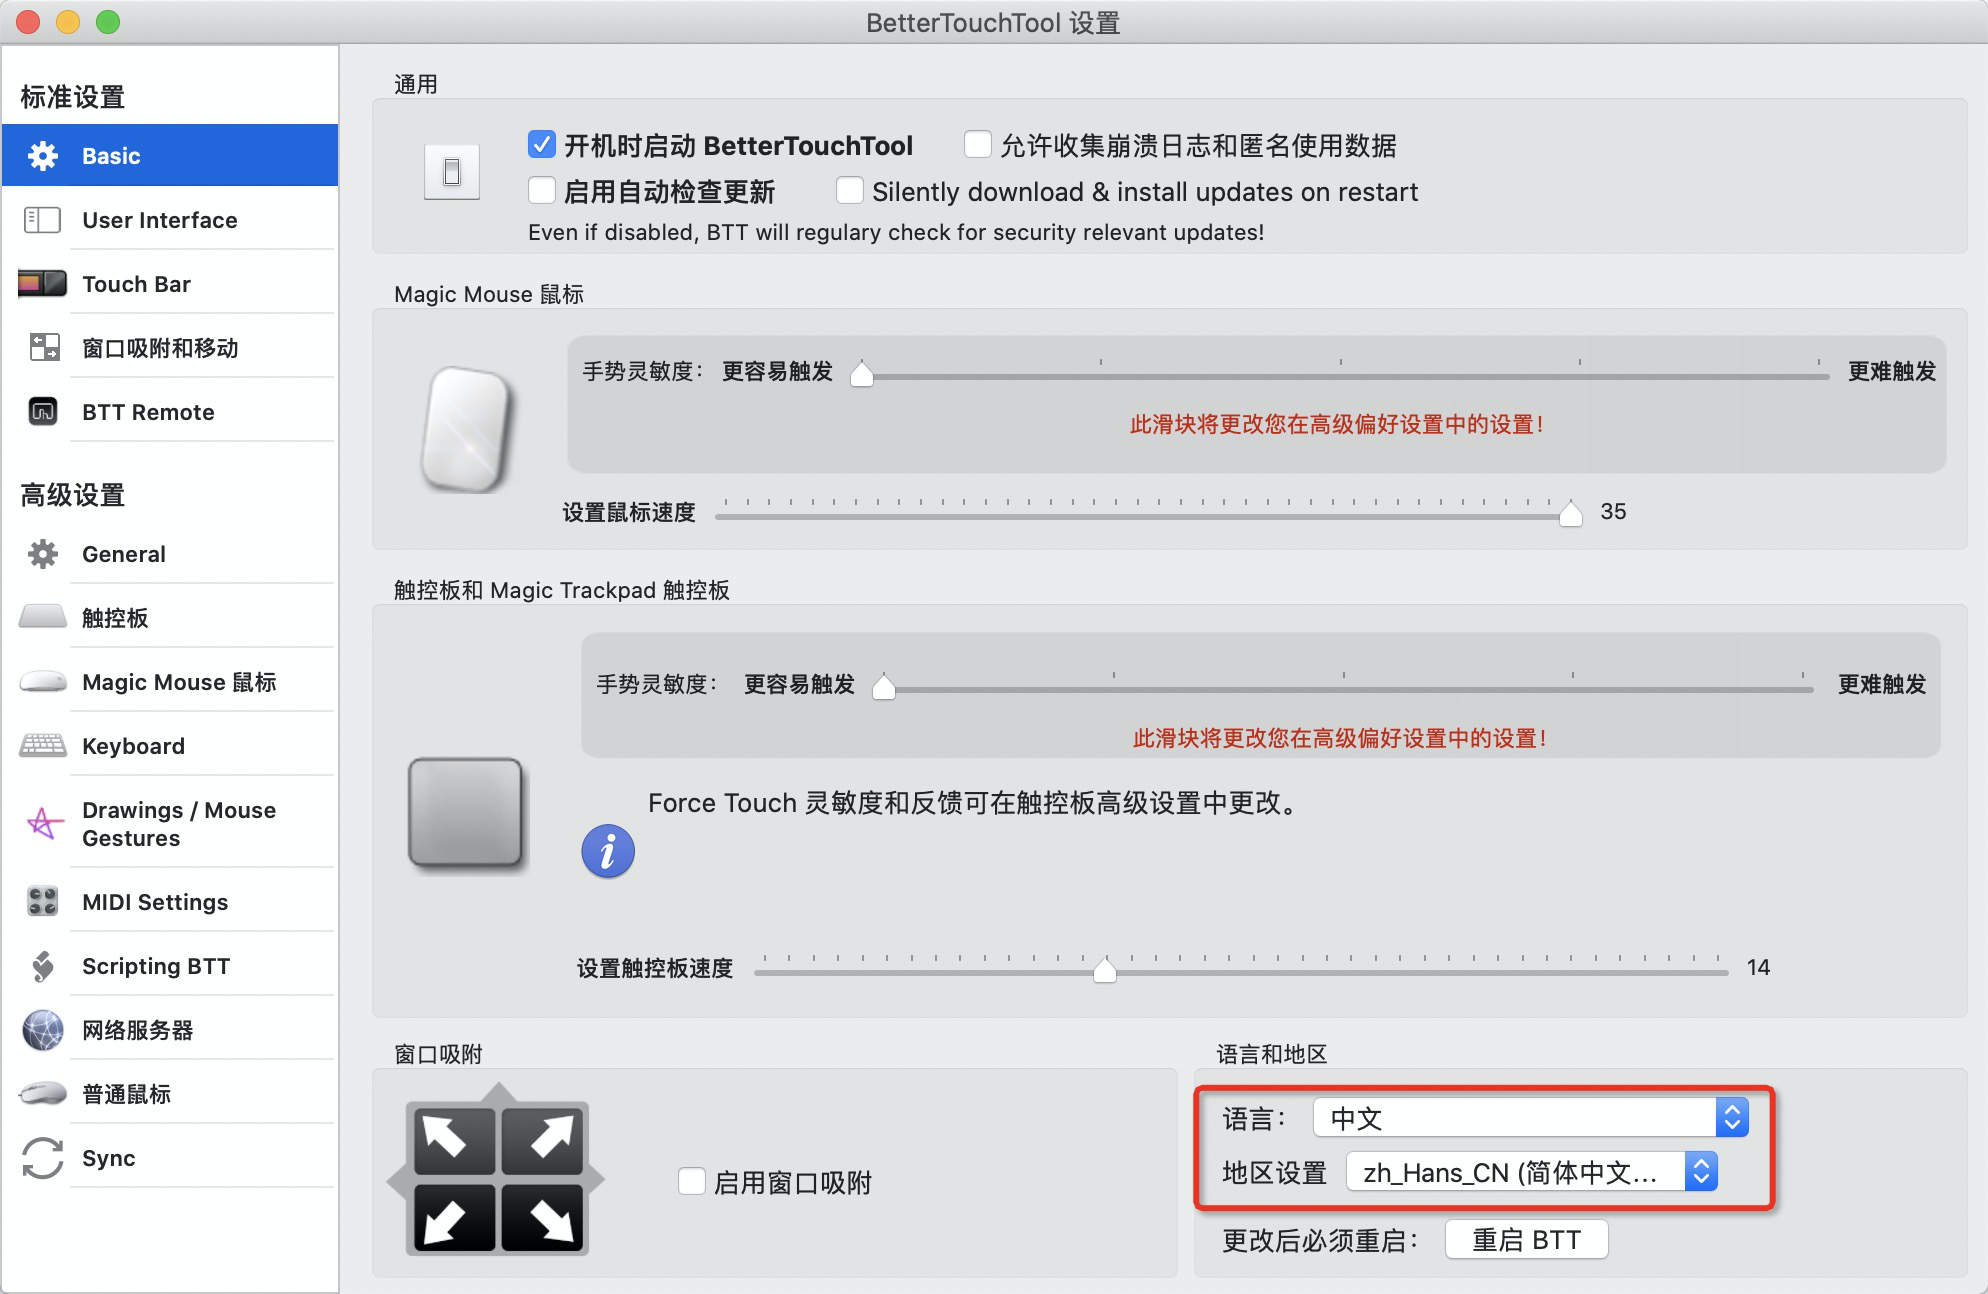Select the 触控板 advanced settings icon
1988x1294 pixels.
coord(41,617)
